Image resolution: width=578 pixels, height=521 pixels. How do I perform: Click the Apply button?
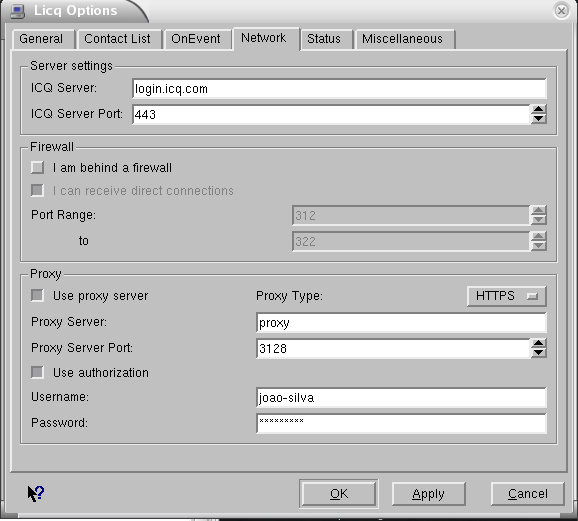click(x=428, y=494)
